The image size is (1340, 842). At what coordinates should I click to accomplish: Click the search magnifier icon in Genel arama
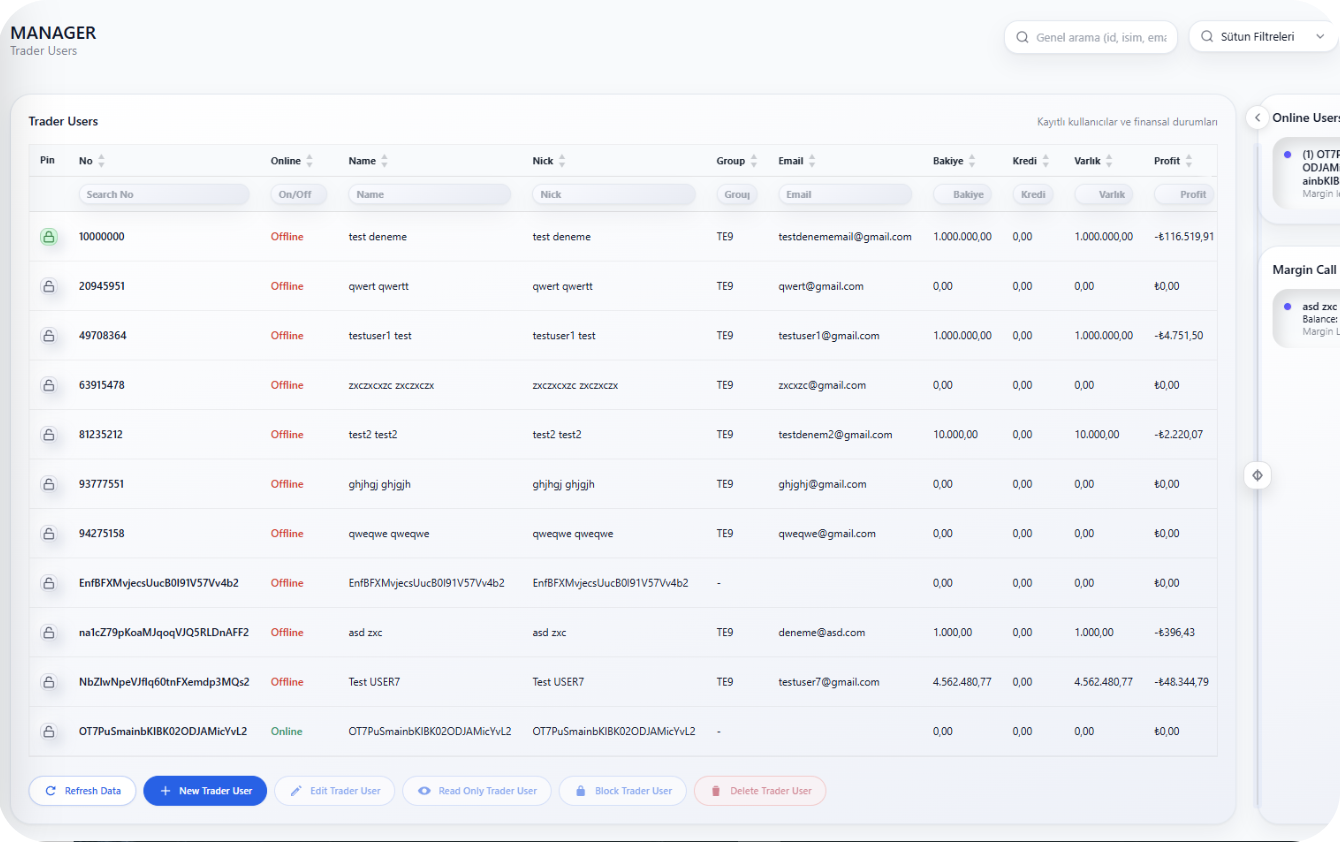pyautogui.click(x=1022, y=37)
